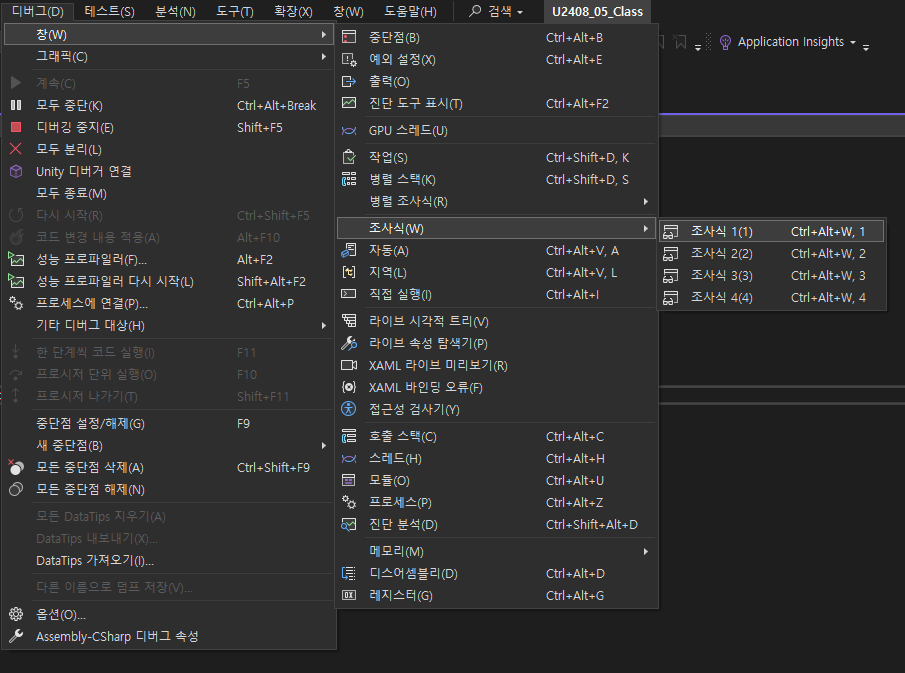The height and width of the screenshot is (673, 905).
Task: Click the 중단점(B) window icon
Action: pos(349,38)
